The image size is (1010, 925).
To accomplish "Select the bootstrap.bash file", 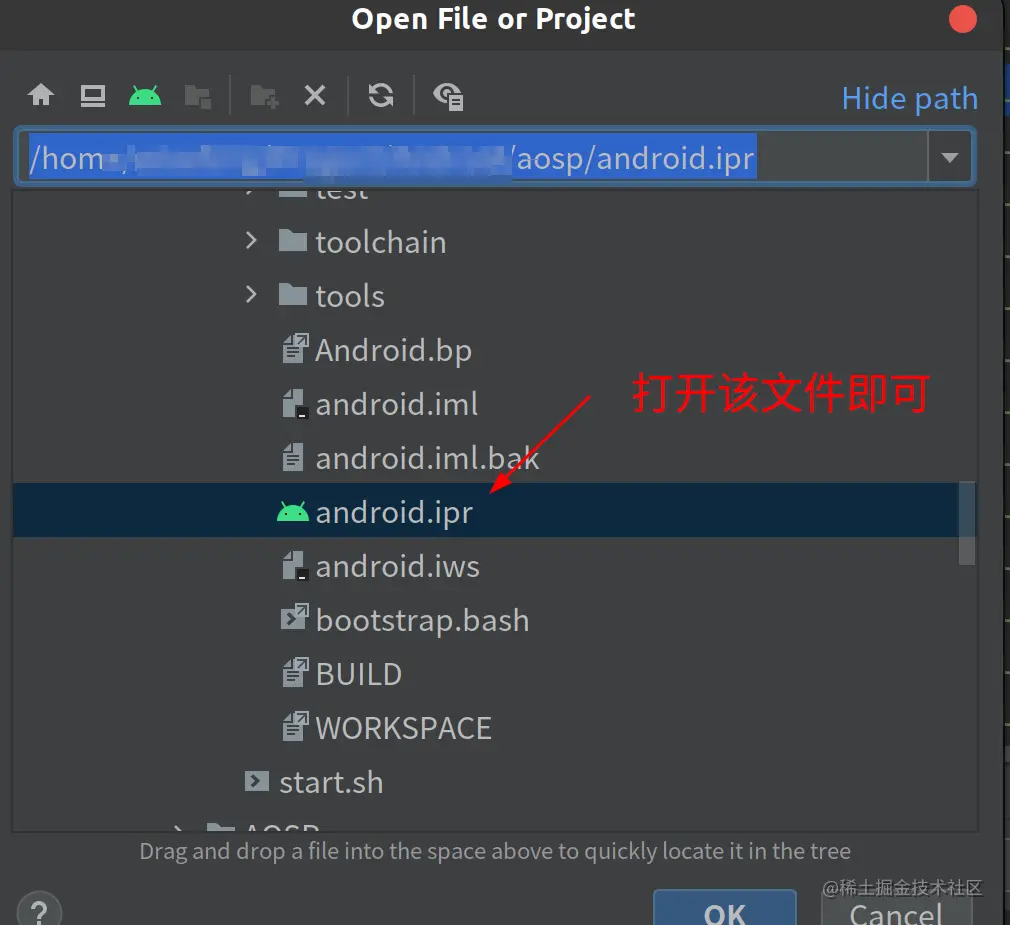I will coord(423,620).
